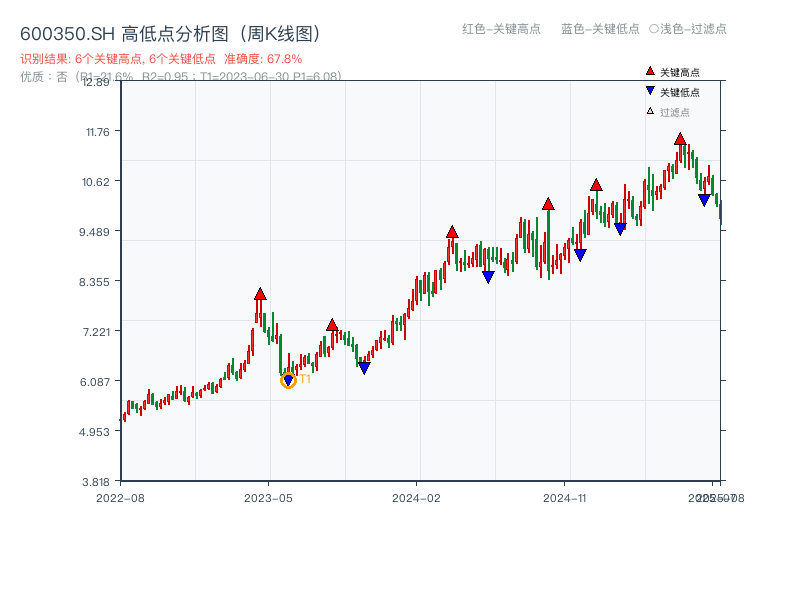Click the 8.355 y-axis label
This screenshot has width=800, height=600.
tap(94, 282)
